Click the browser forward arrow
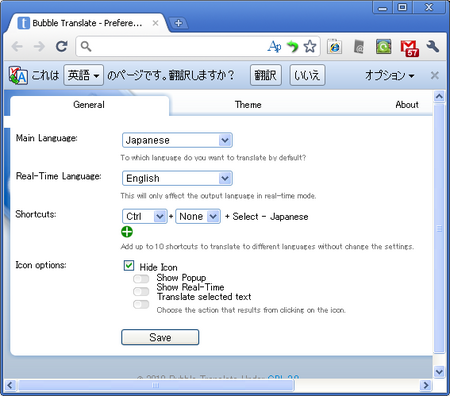The width and height of the screenshot is (450, 396). pyautogui.click(x=39, y=47)
